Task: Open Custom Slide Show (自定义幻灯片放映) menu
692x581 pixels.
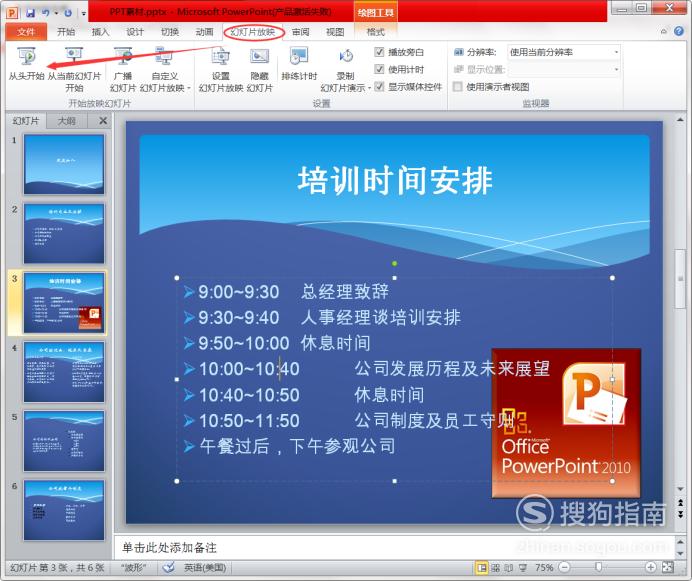Action: tap(165, 69)
